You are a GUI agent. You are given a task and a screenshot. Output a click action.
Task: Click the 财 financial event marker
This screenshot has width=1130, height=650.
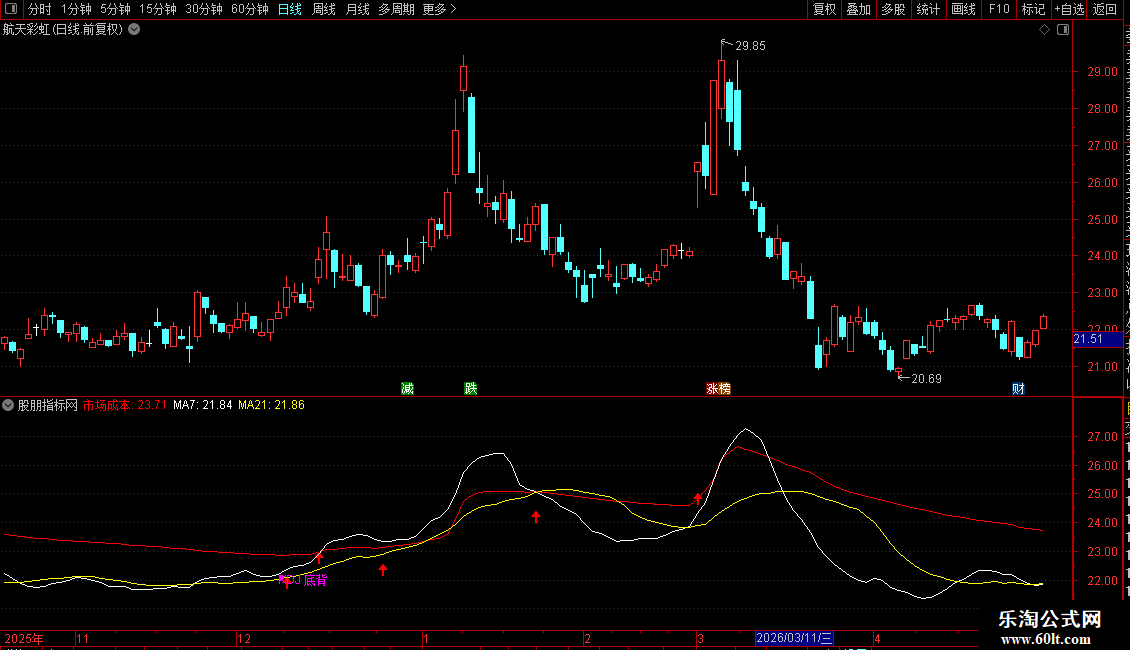(1018, 388)
